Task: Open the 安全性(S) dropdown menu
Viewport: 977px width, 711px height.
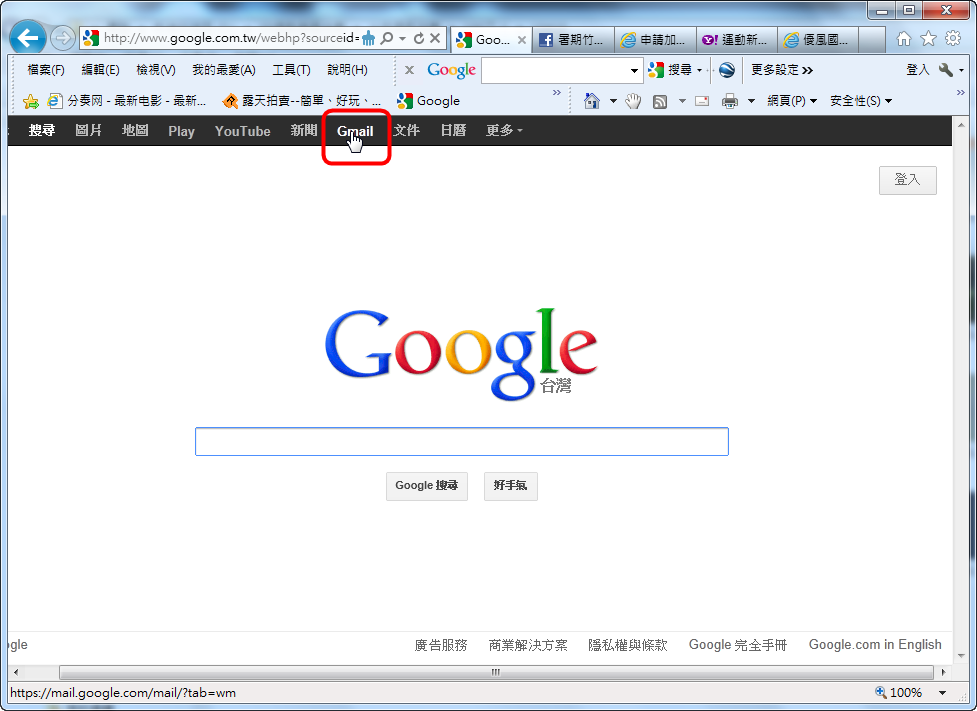Action: (861, 101)
